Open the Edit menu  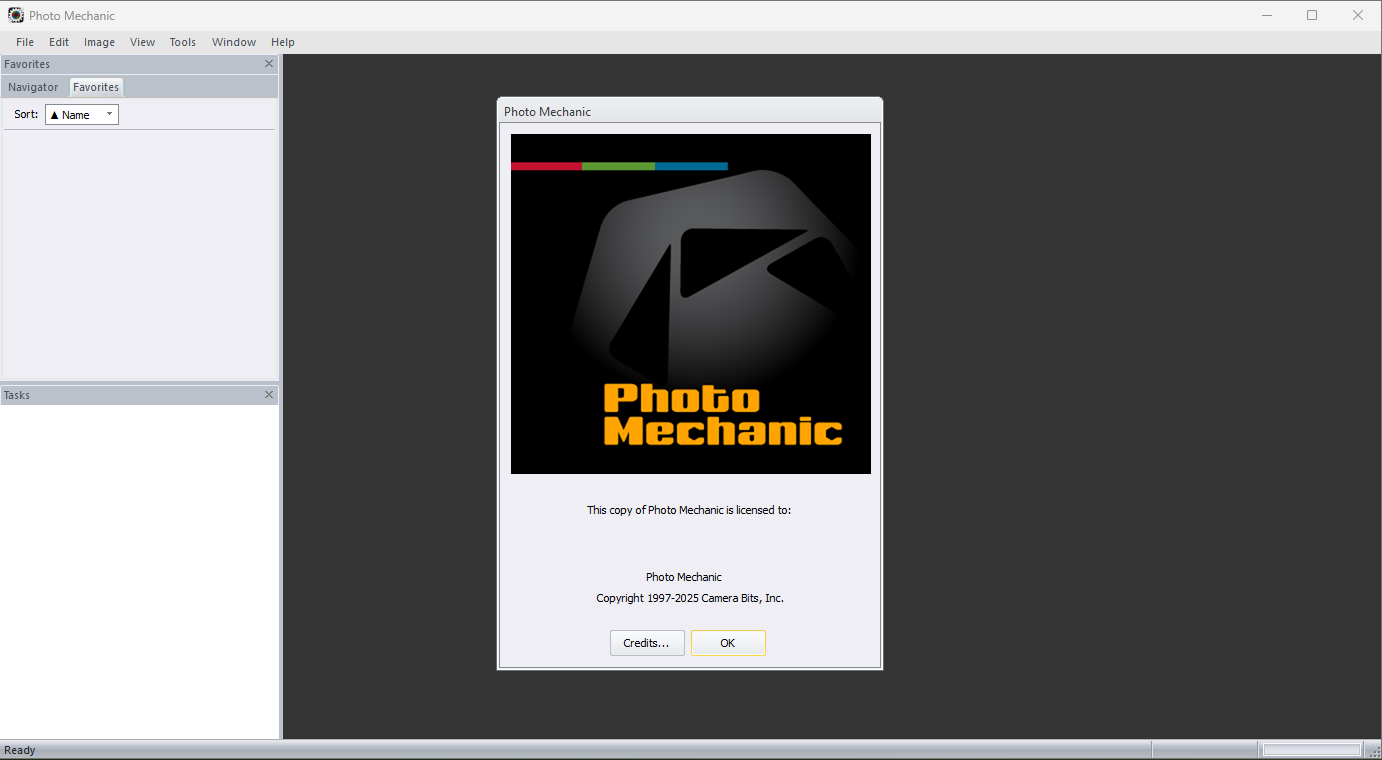click(59, 42)
